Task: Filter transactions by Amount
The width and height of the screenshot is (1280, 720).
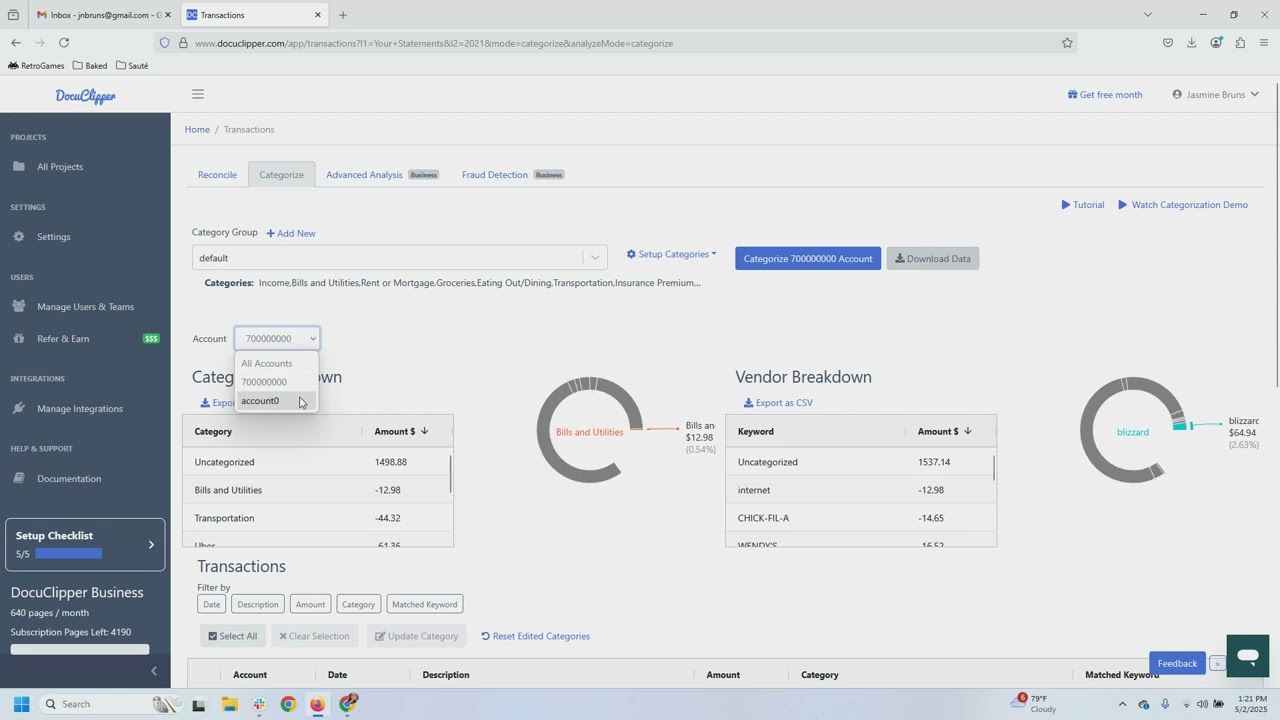Action: pos(310,604)
